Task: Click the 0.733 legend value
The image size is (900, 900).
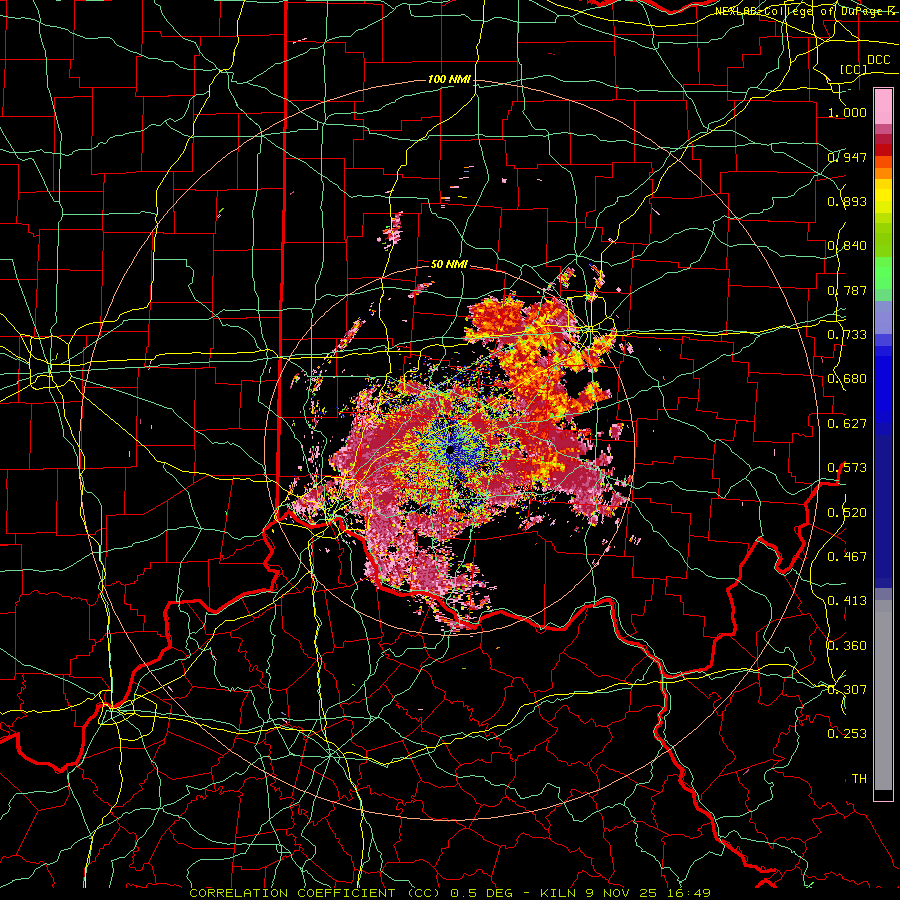Action: pyautogui.click(x=847, y=335)
